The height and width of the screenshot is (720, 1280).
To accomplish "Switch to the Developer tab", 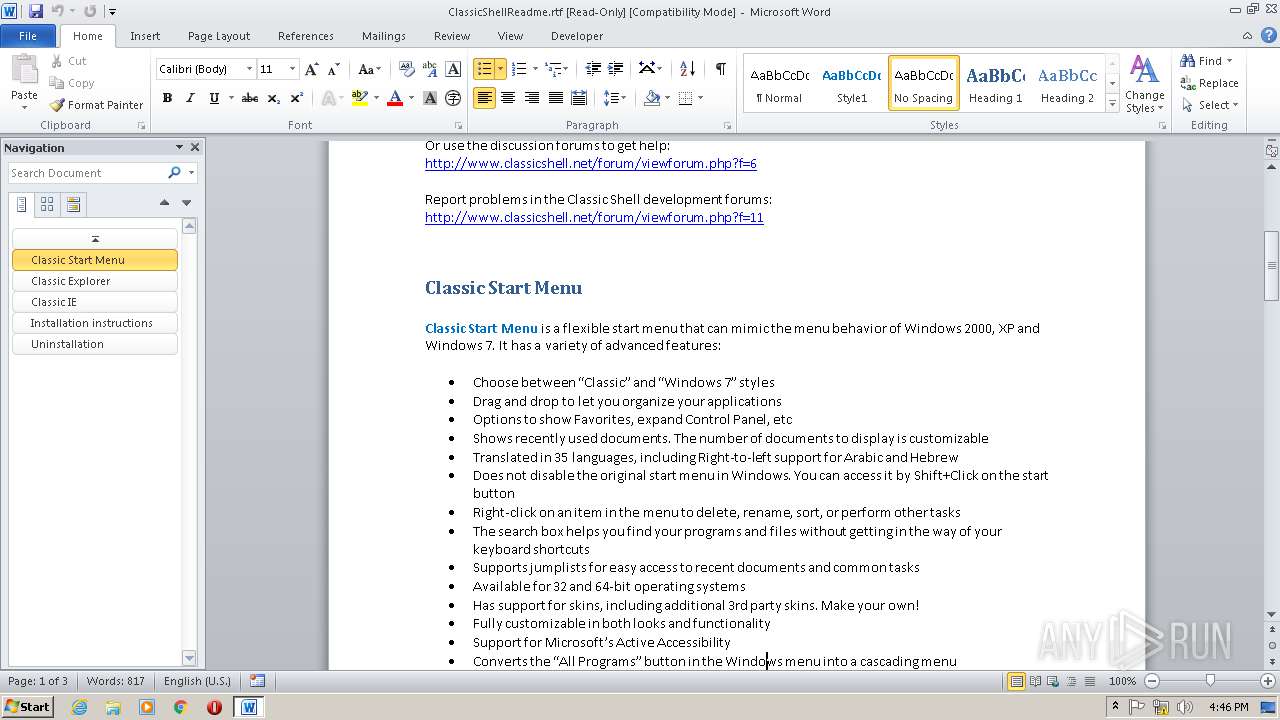I will click(577, 36).
